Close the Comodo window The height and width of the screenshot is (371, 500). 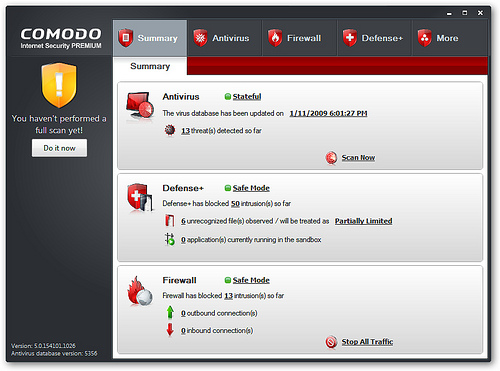pyautogui.click(x=480, y=13)
